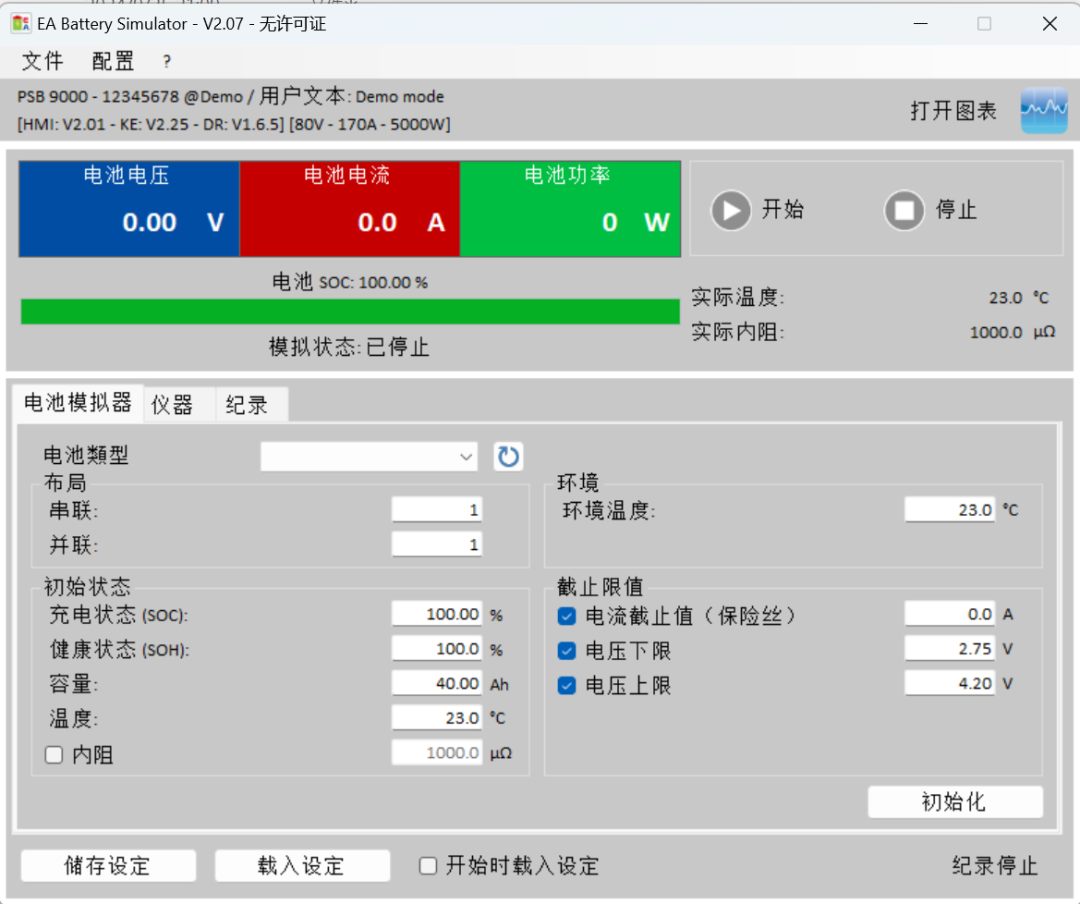This screenshot has width=1080, height=904.
Task: Open the ? help menu
Action: click(167, 62)
